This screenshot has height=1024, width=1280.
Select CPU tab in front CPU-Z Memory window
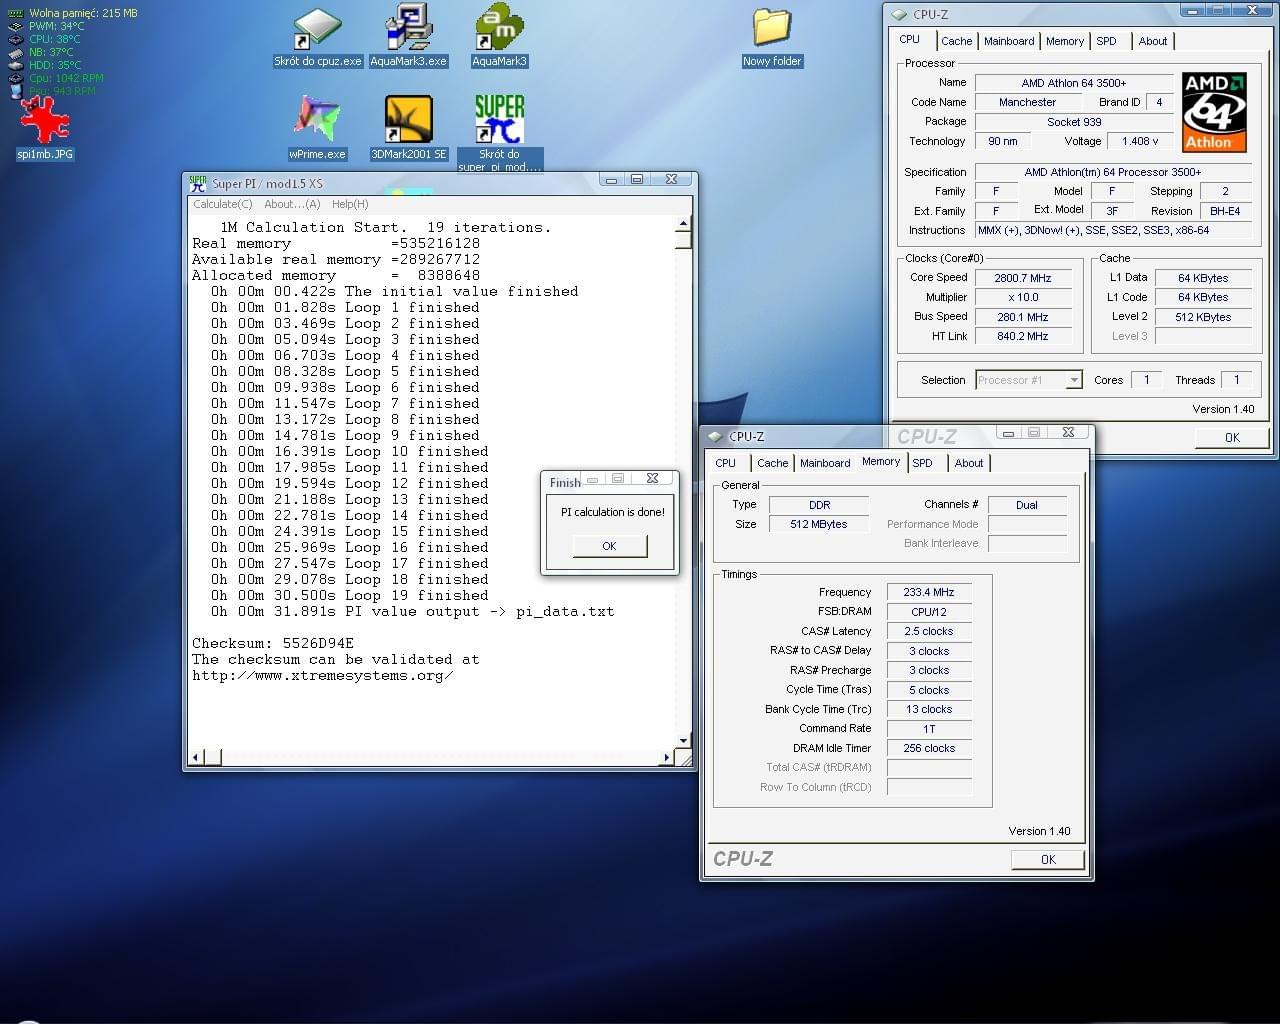pyautogui.click(x=725, y=463)
